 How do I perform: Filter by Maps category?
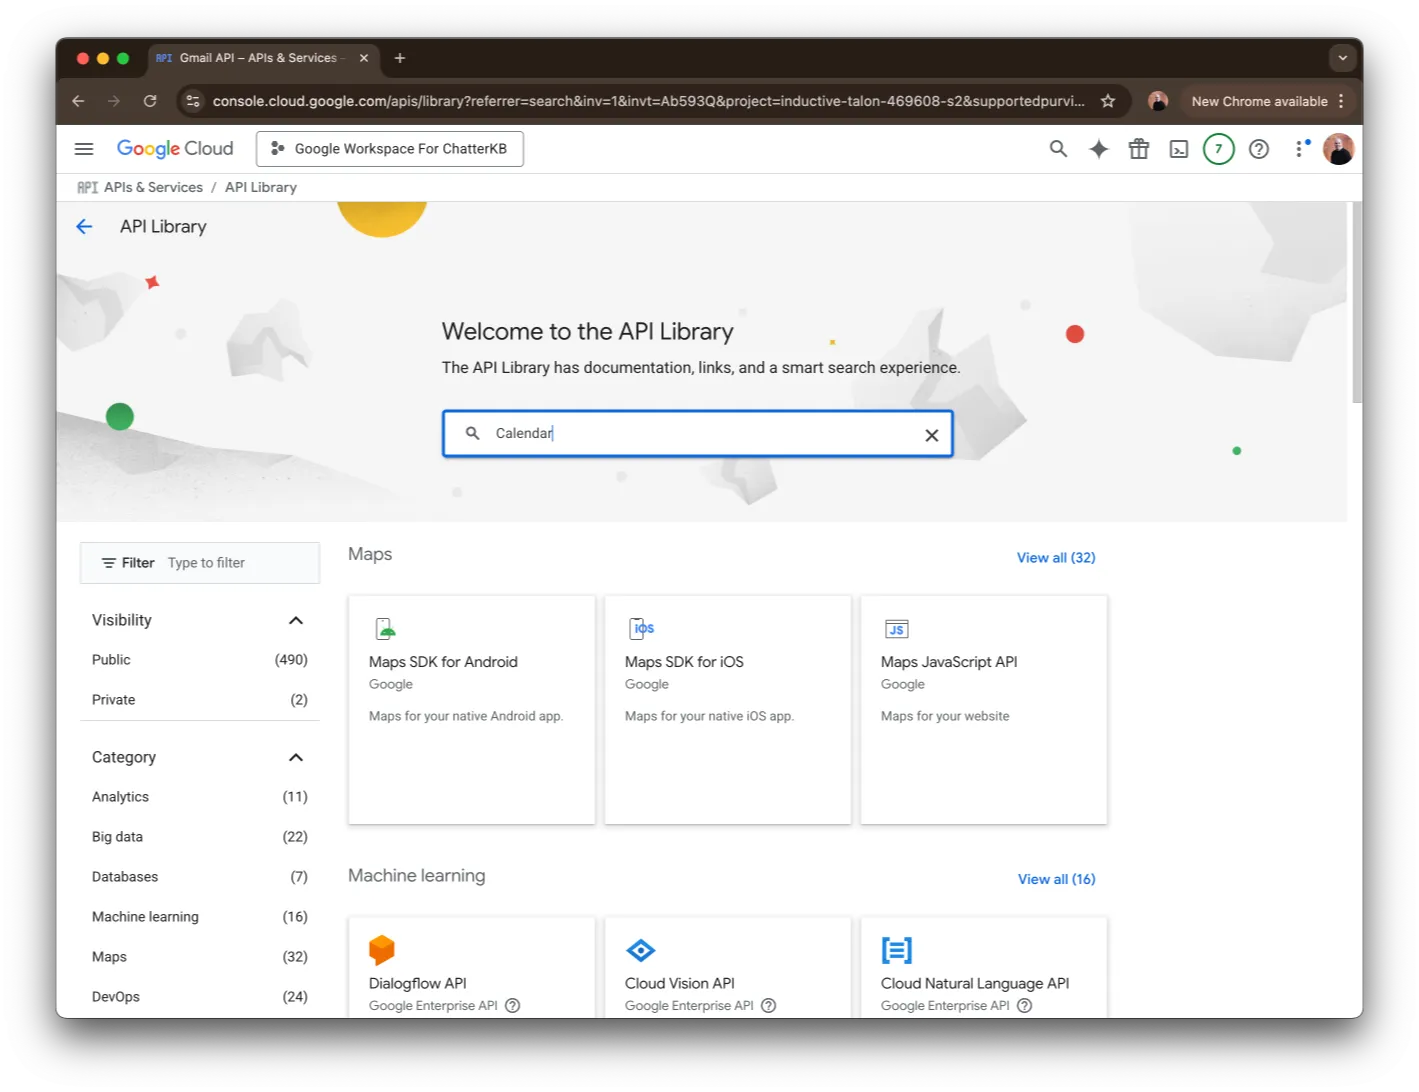[200, 957]
